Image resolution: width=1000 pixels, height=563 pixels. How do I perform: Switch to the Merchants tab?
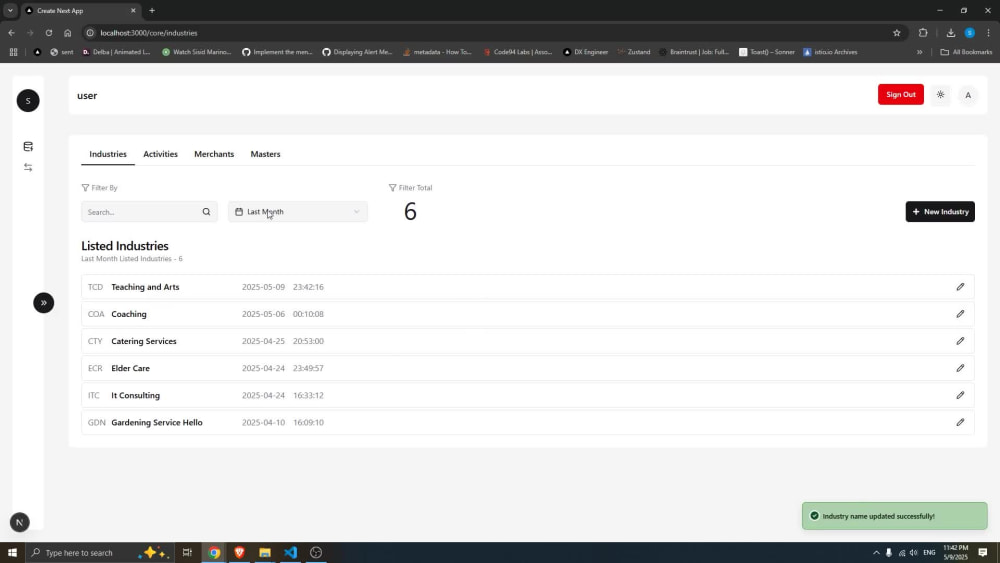pyautogui.click(x=214, y=154)
